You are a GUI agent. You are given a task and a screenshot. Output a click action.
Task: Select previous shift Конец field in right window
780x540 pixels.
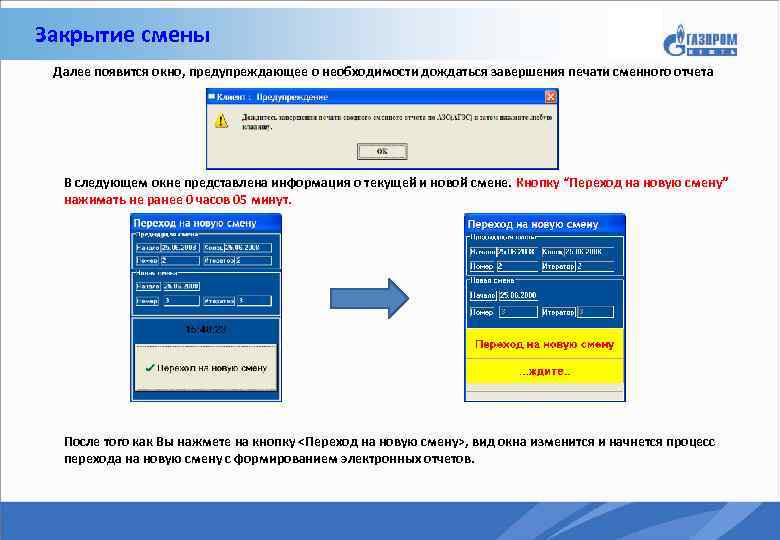(x=588, y=252)
